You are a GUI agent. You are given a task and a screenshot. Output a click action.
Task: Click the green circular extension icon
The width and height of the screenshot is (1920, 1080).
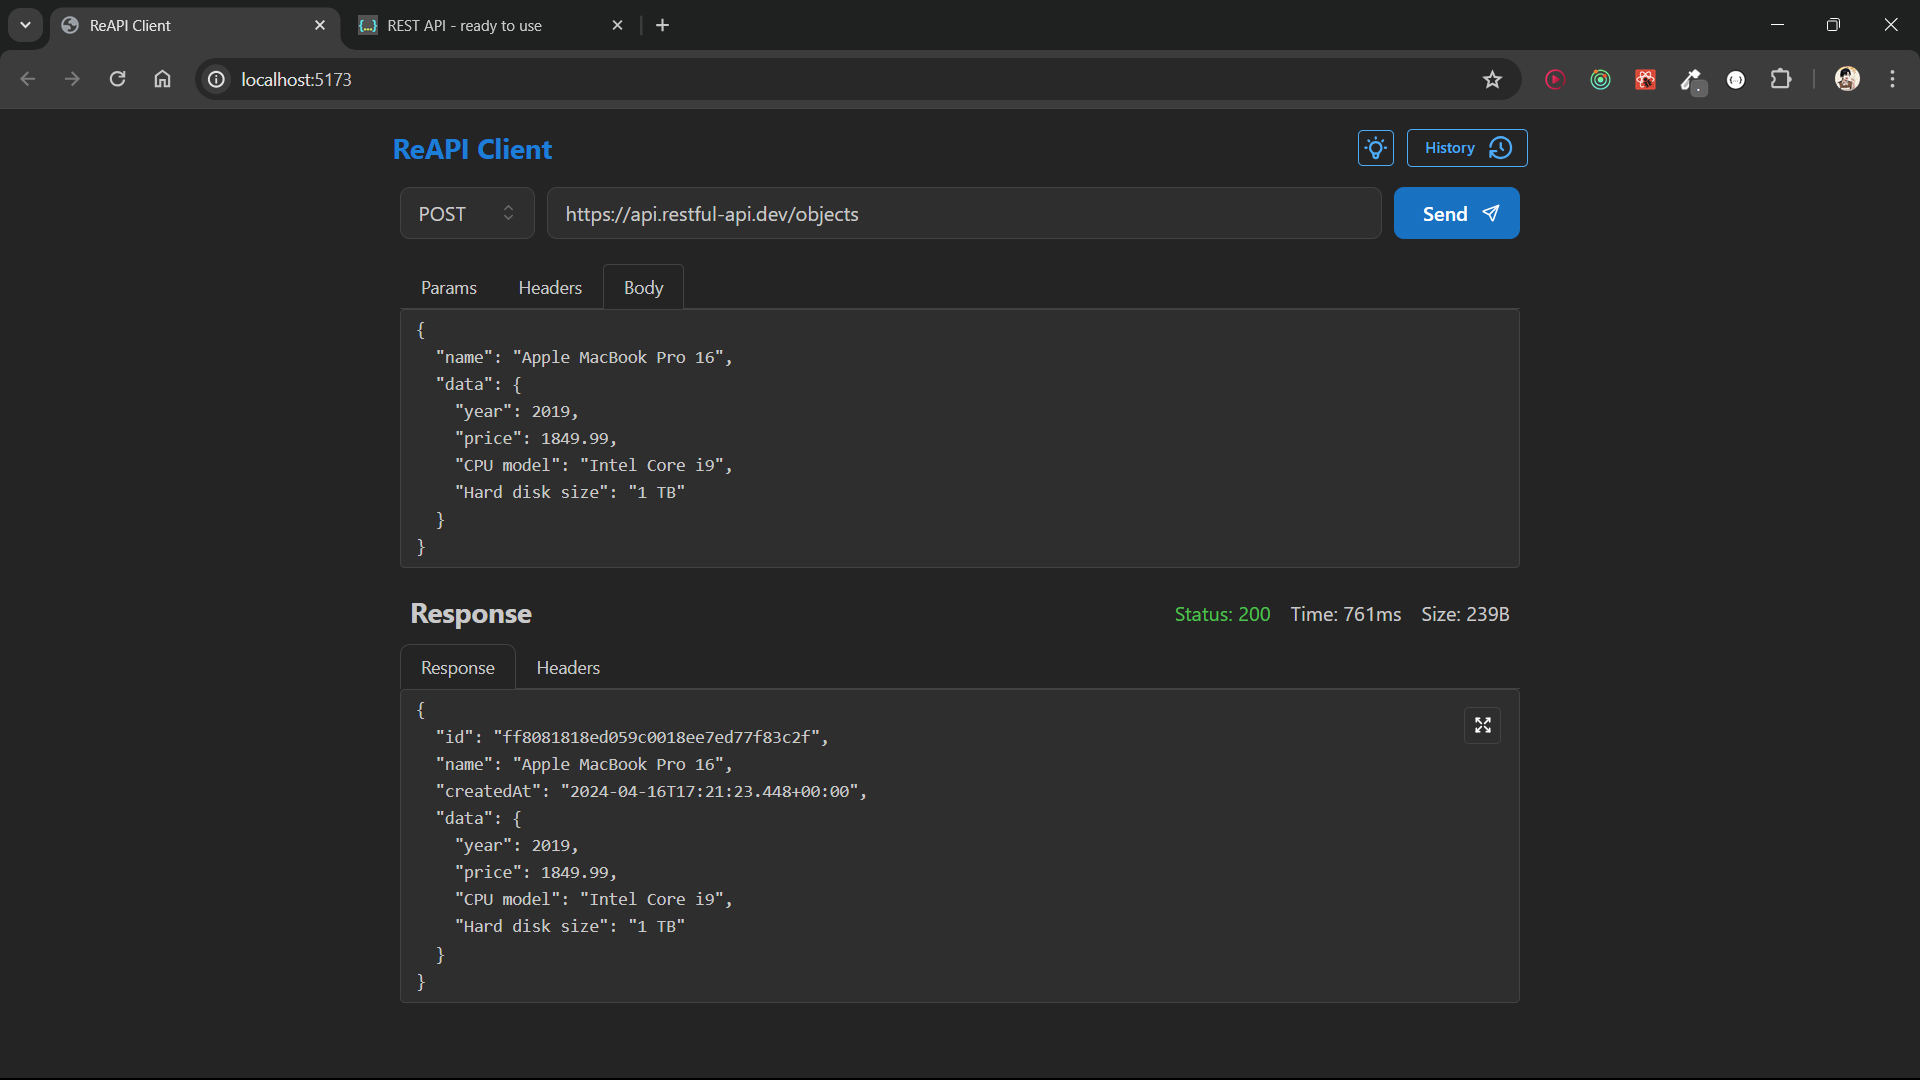pyautogui.click(x=1600, y=79)
